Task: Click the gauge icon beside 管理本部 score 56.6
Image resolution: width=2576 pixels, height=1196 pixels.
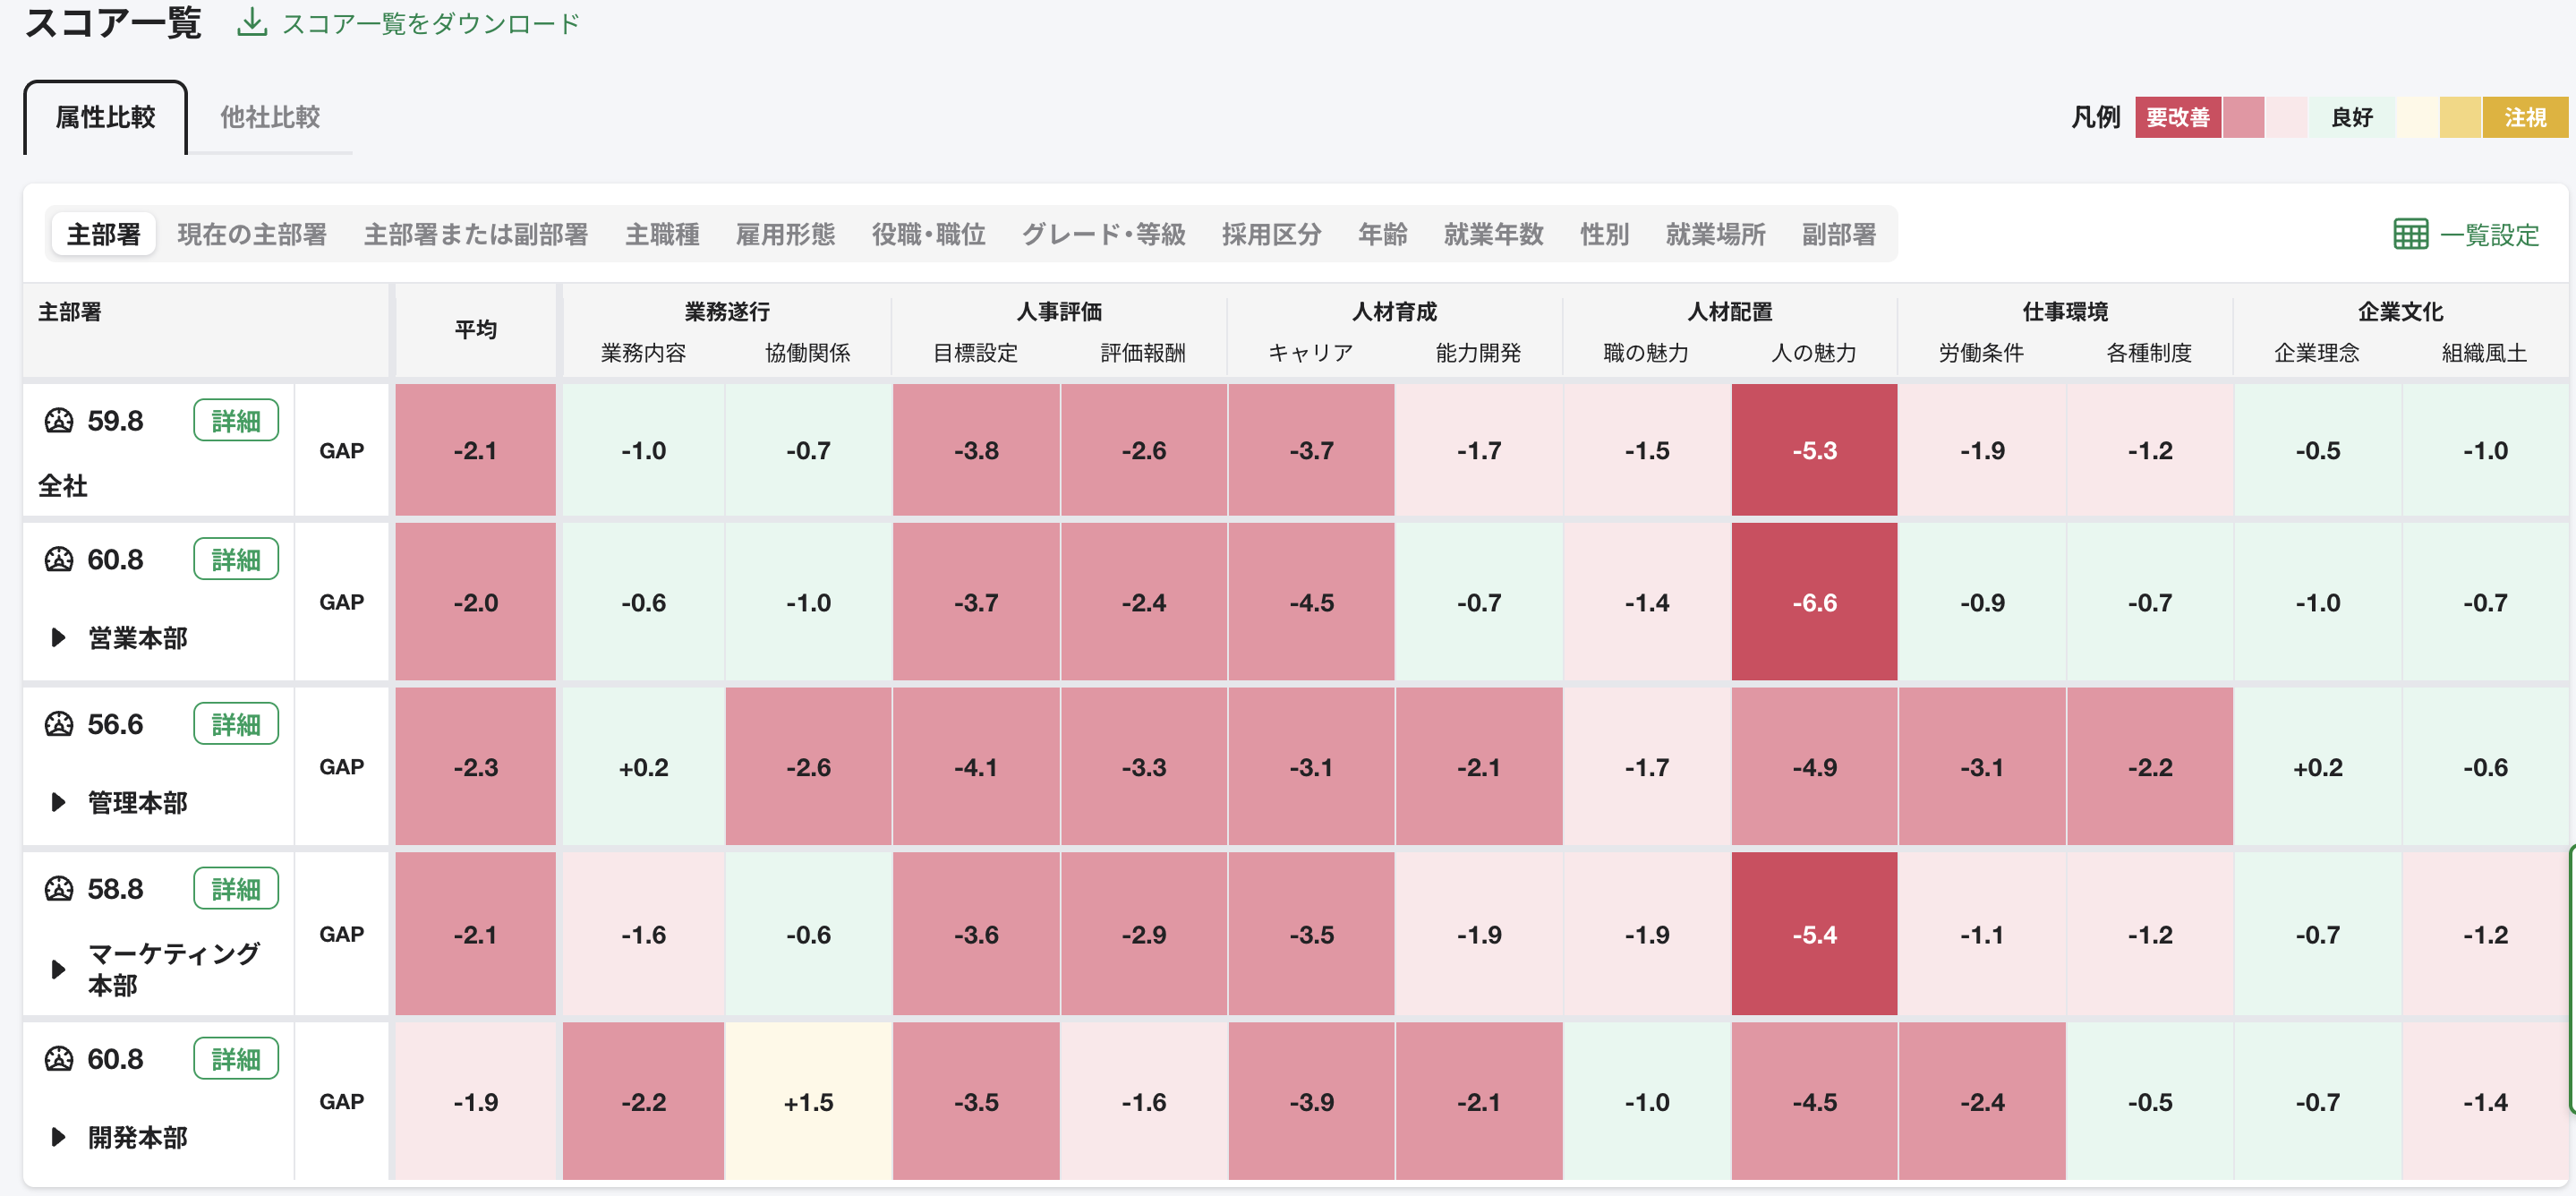Action: [x=59, y=723]
